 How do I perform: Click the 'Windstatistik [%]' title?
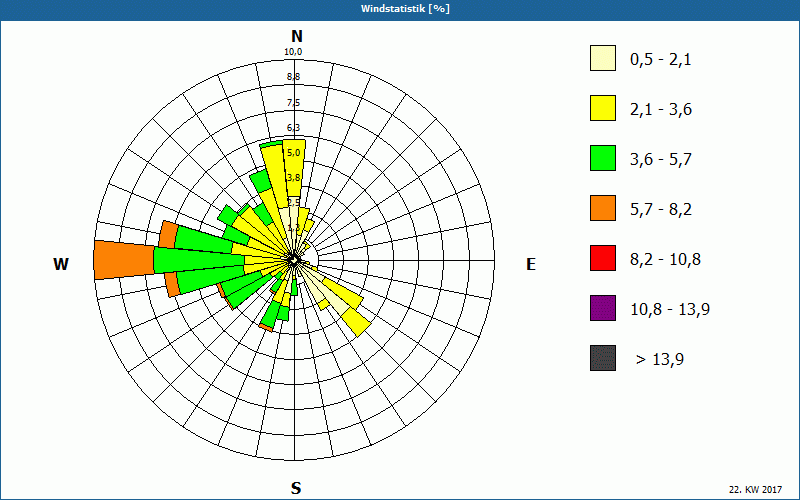(x=405, y=9)
